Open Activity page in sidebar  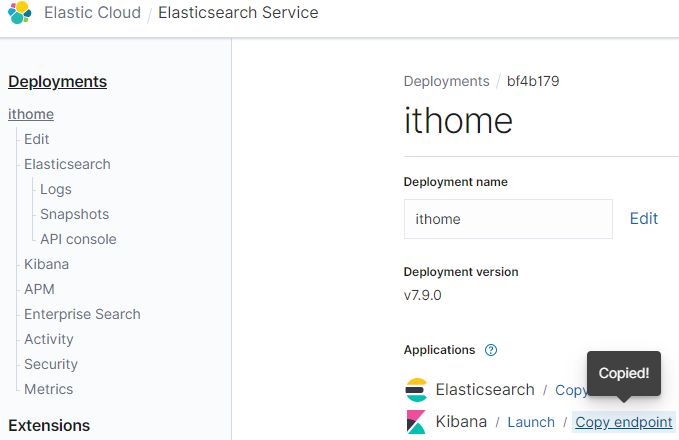49,339
